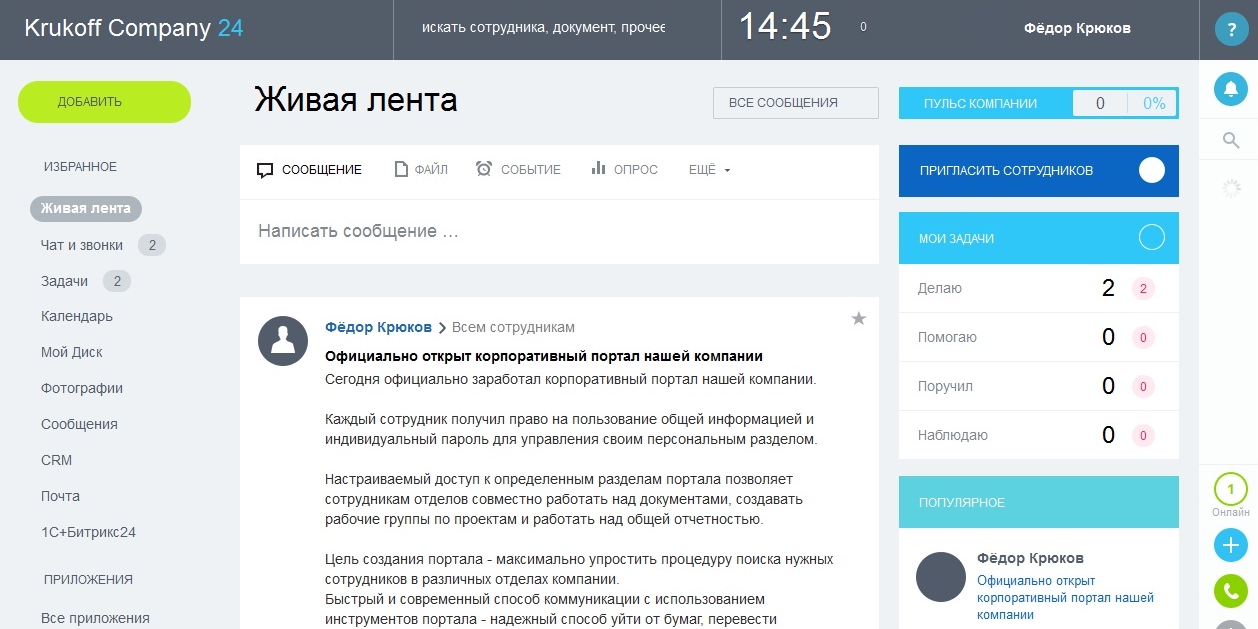This screenshot has height=629, width=1258.
Task: Open Задачи in left menu
Action: (64, 281)
